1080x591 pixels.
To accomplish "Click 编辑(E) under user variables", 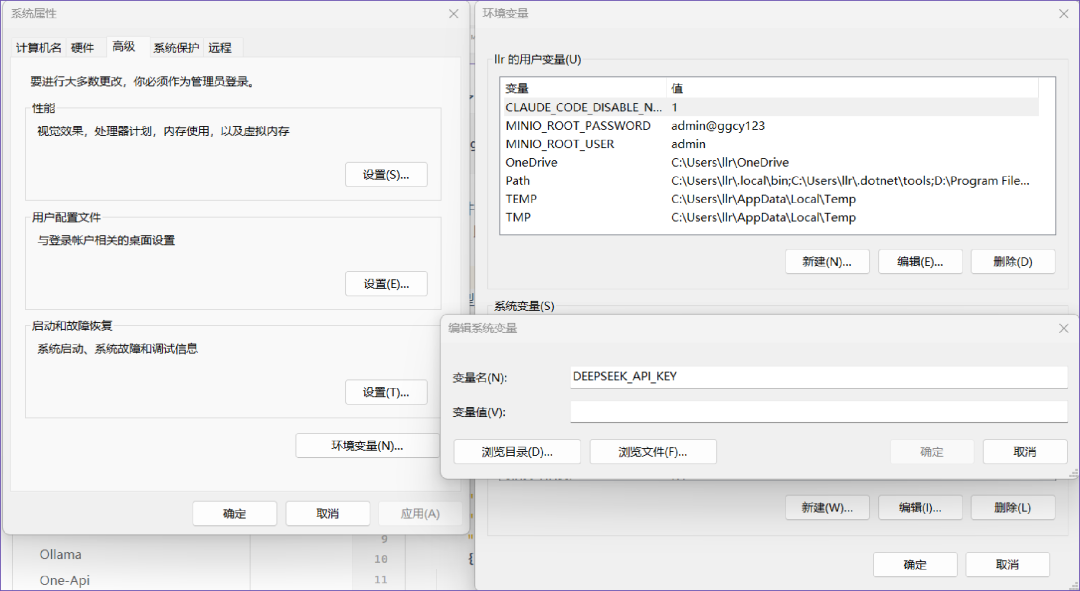I will tap(920, 261).
